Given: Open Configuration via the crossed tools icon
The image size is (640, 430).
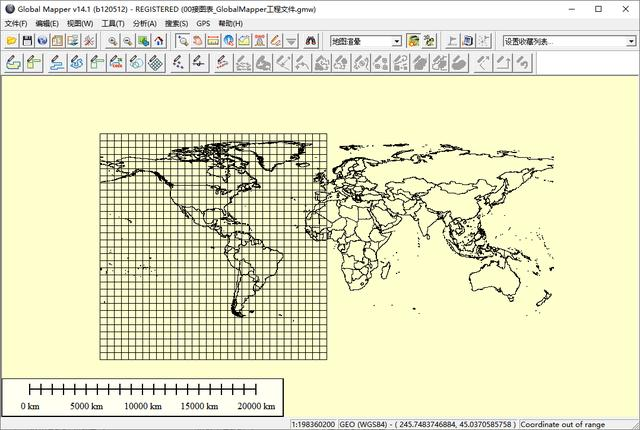Looking at the screenshot, I should [x=89, y=41].
